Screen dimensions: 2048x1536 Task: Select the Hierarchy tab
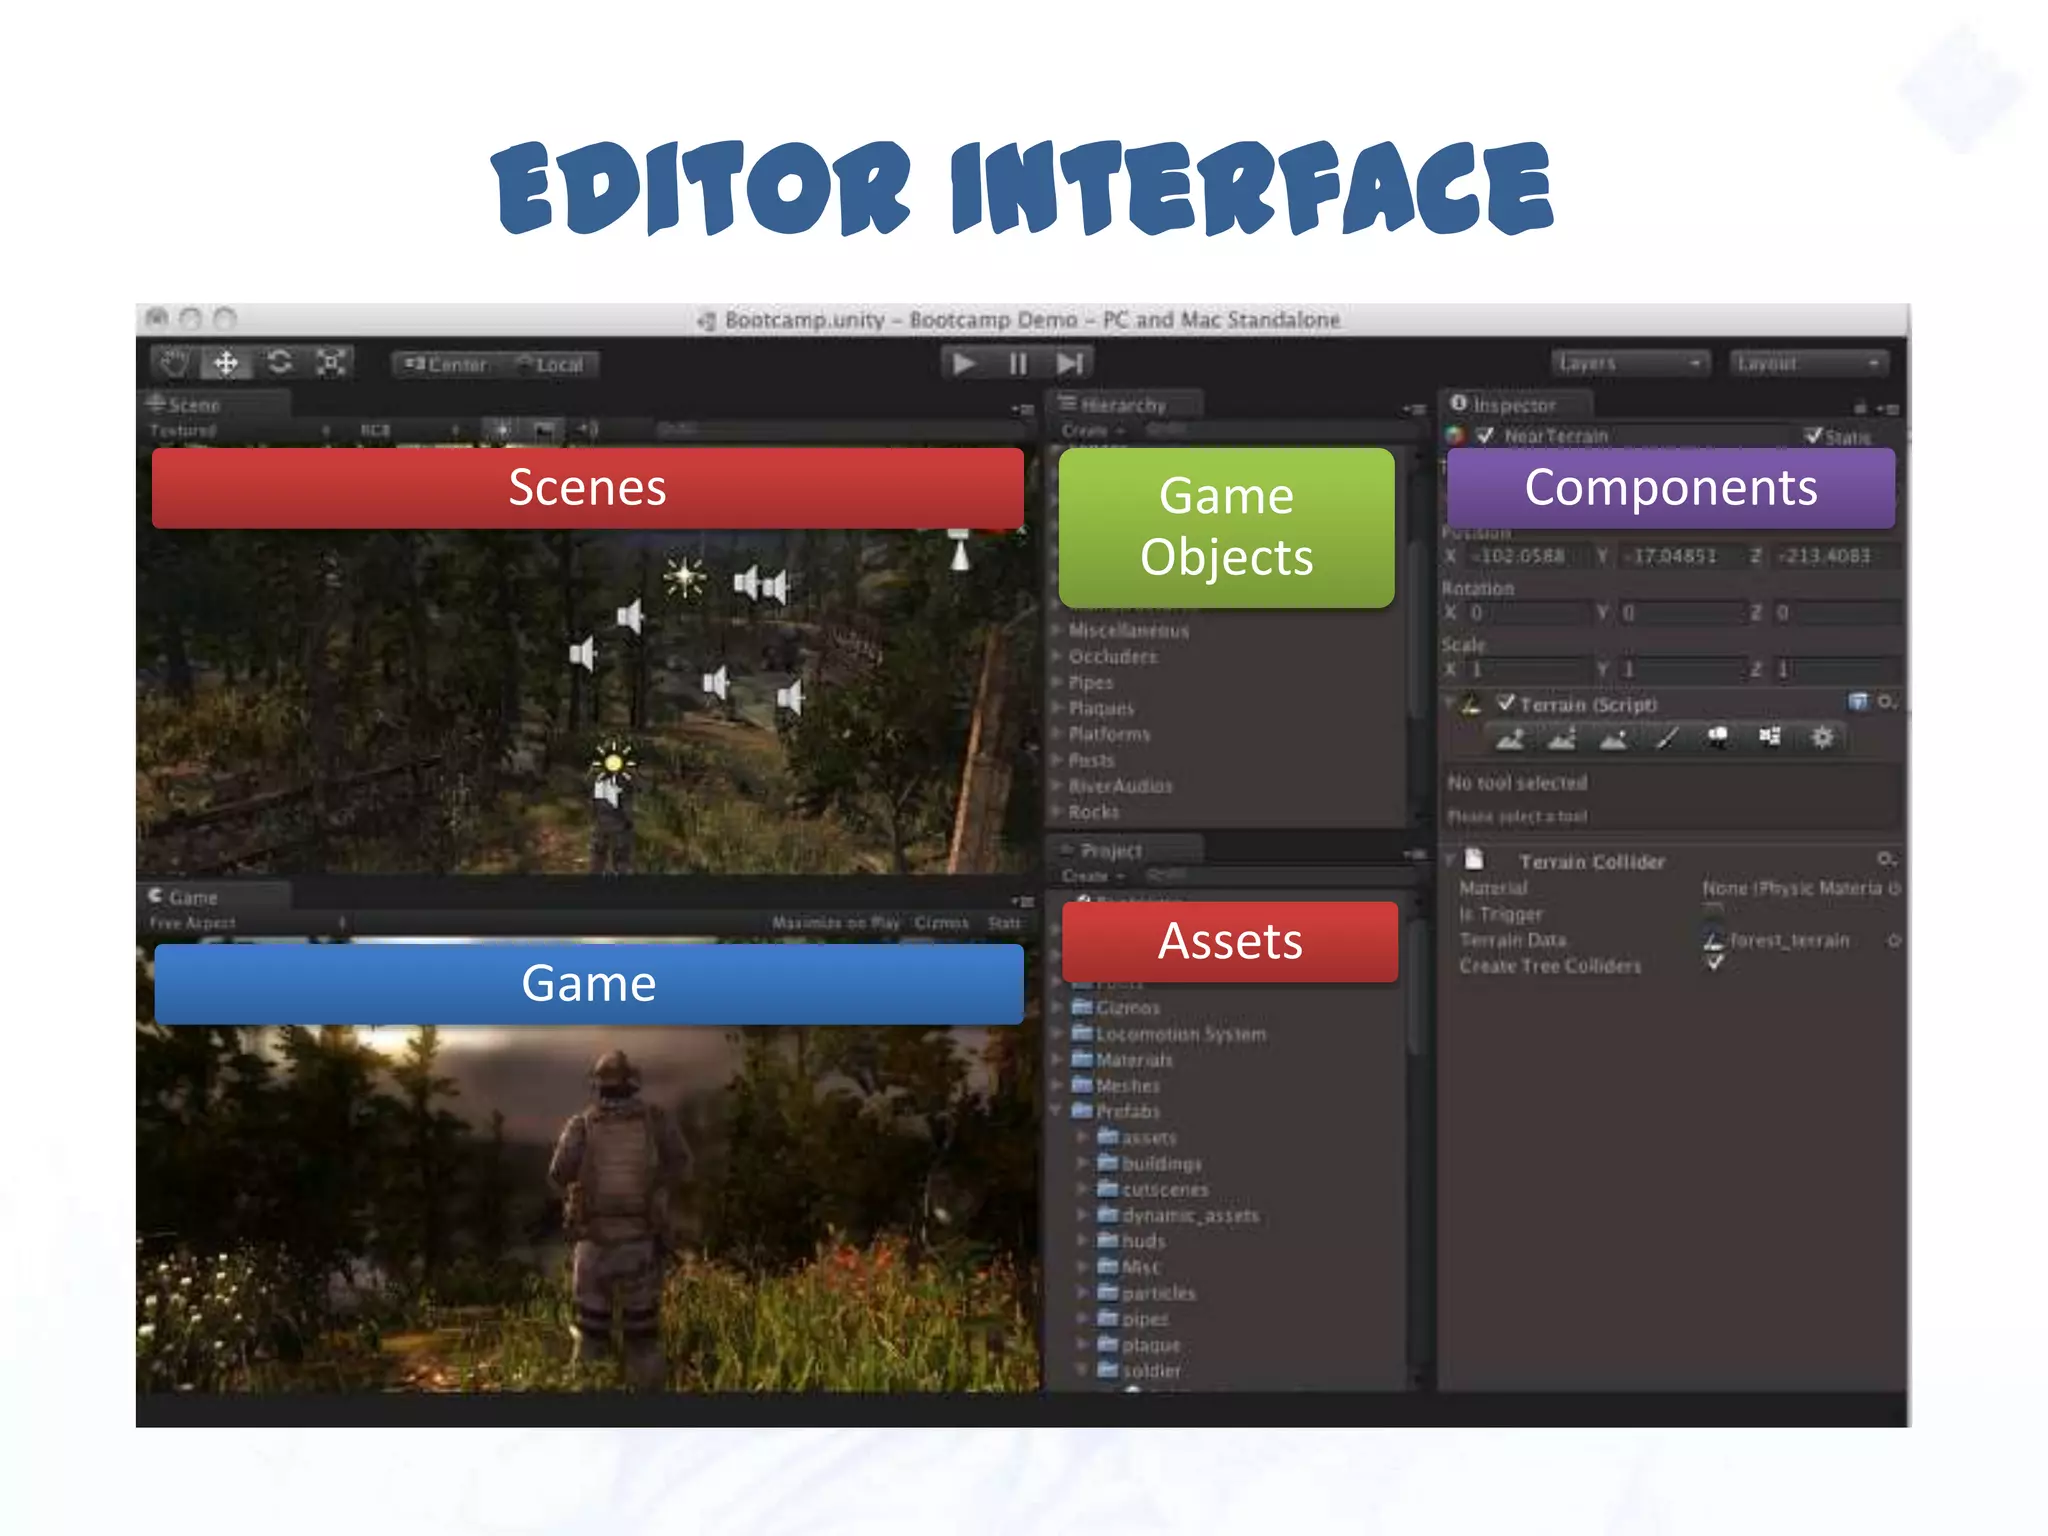[1125, 404]
